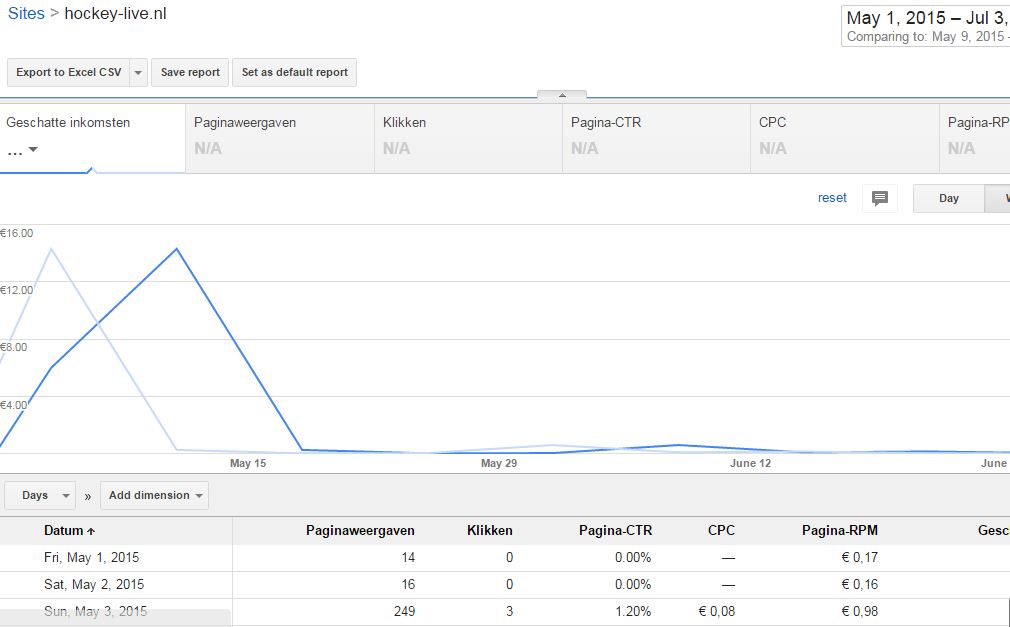The image size is (1010, 627).
Task: Click the € 0,16 Pagina-RPM value
Action: pos(859,584)
